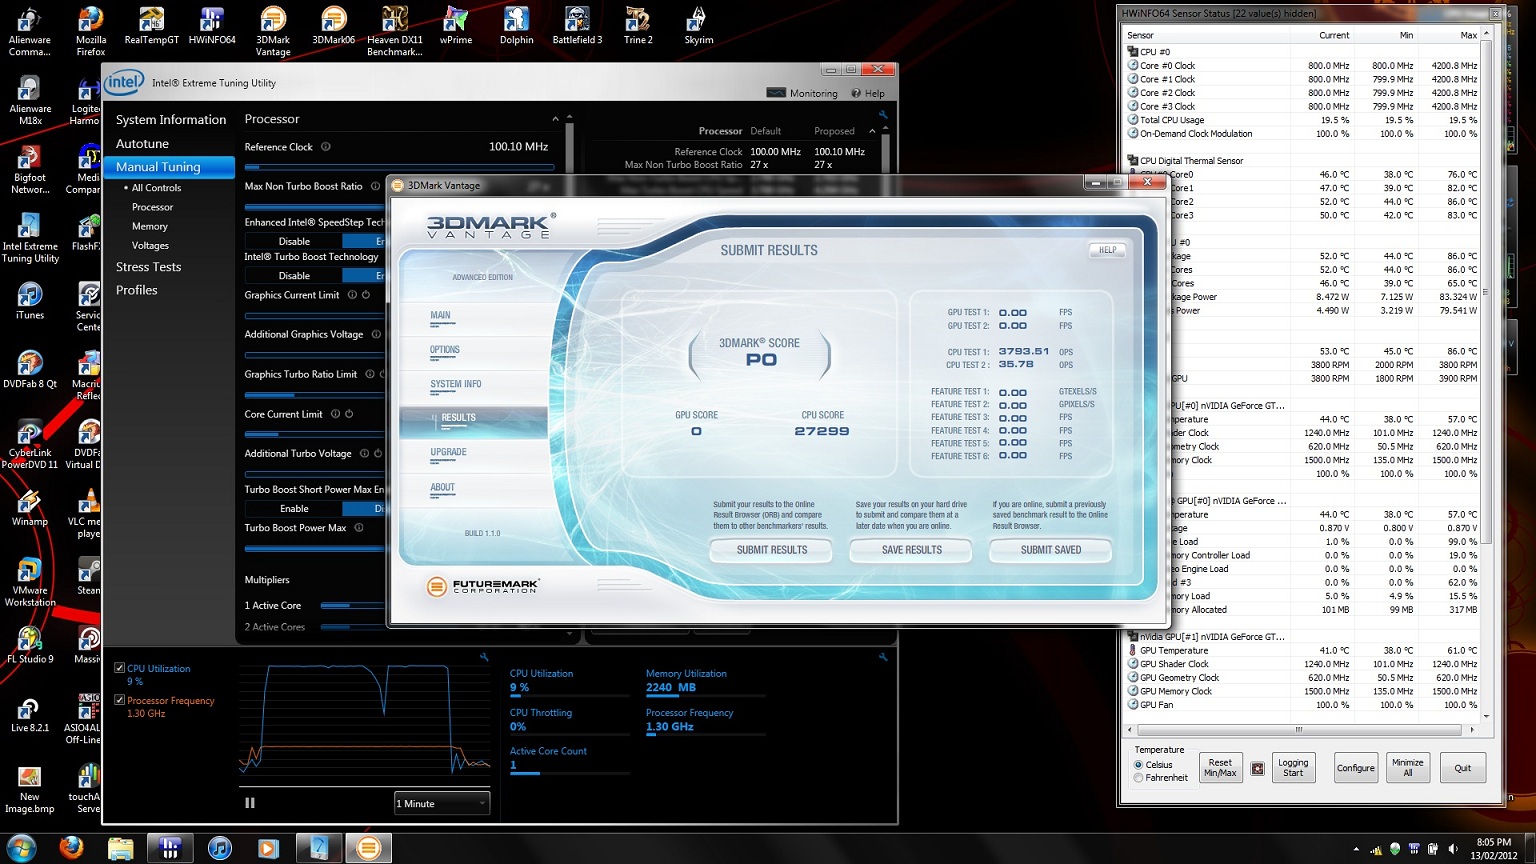Launch Trine 2 from the desktop

point(638,26)
